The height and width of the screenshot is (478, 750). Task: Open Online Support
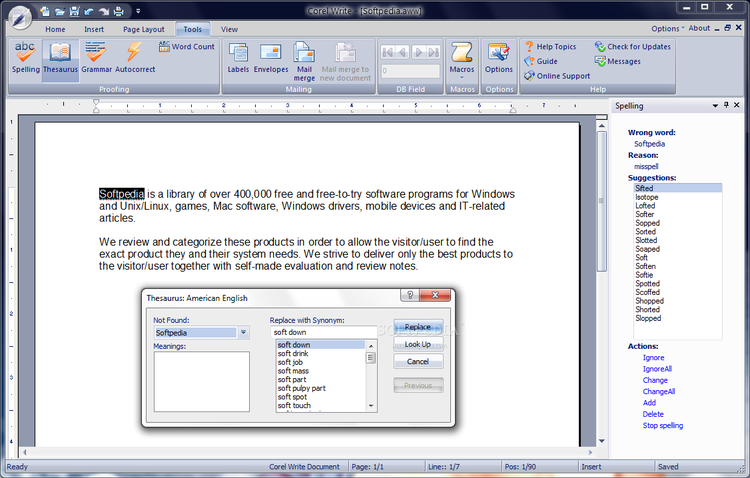tap(557, 76)
